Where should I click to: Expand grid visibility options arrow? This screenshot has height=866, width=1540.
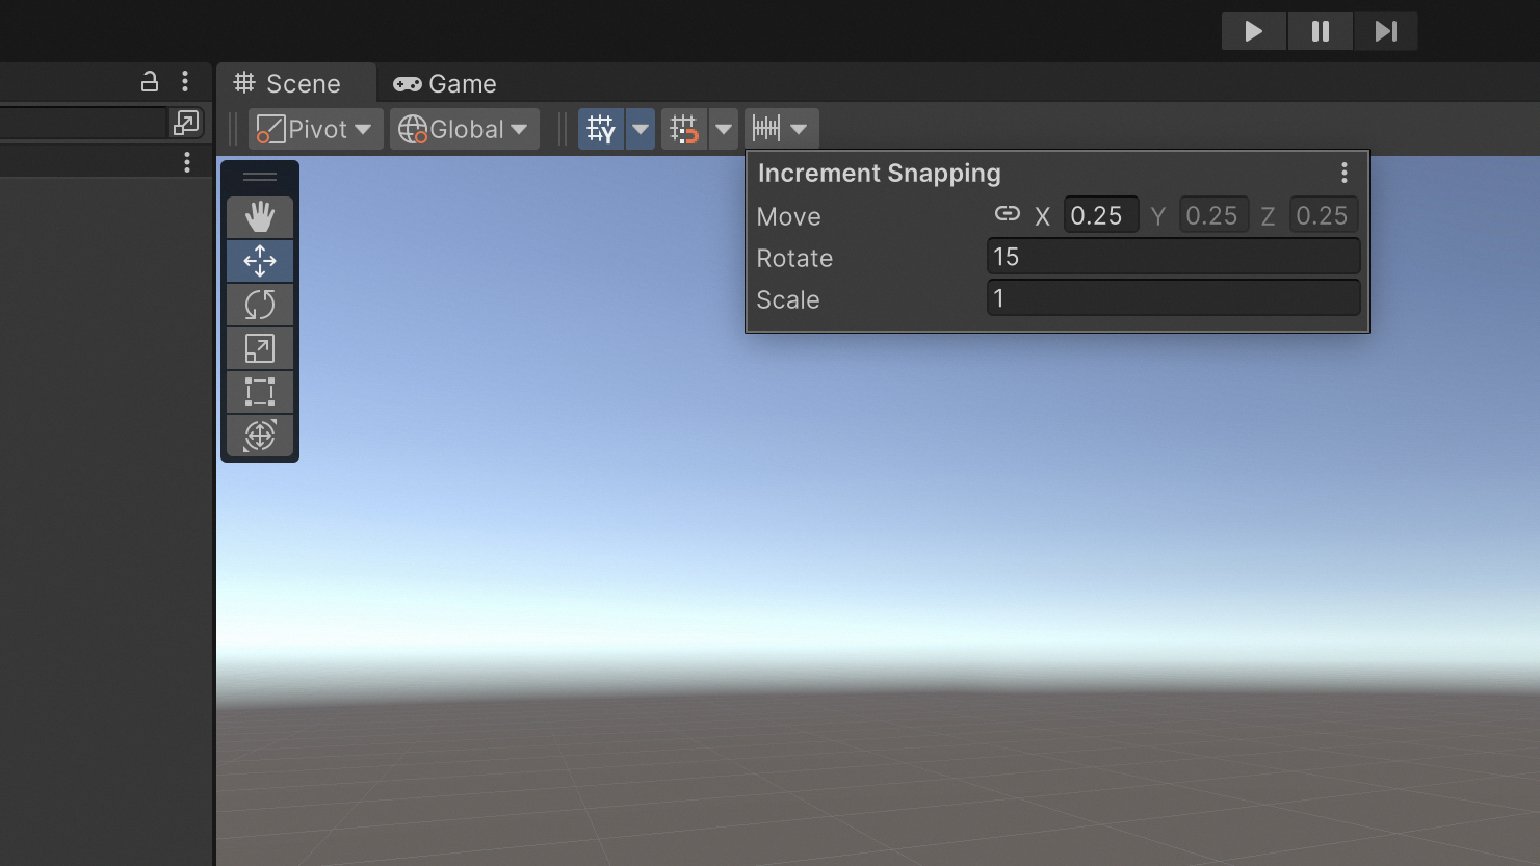(x=640, y=129)
